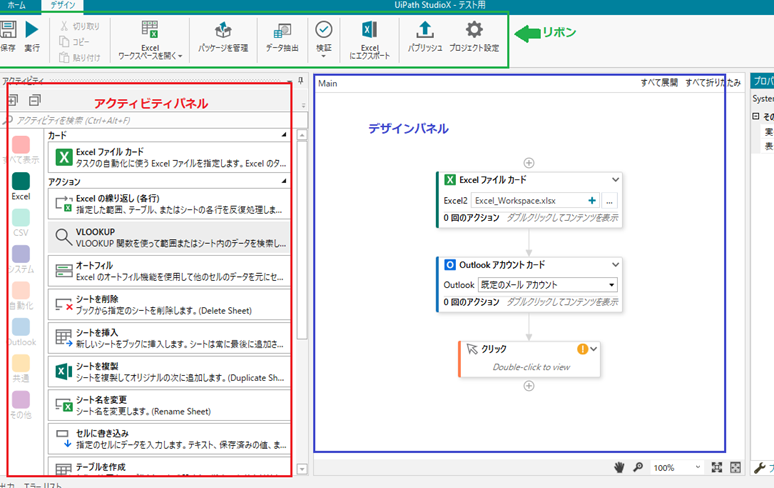Select シートを複製 activity
Viewport: 774px width, 488px height.
tap(169, 372)
